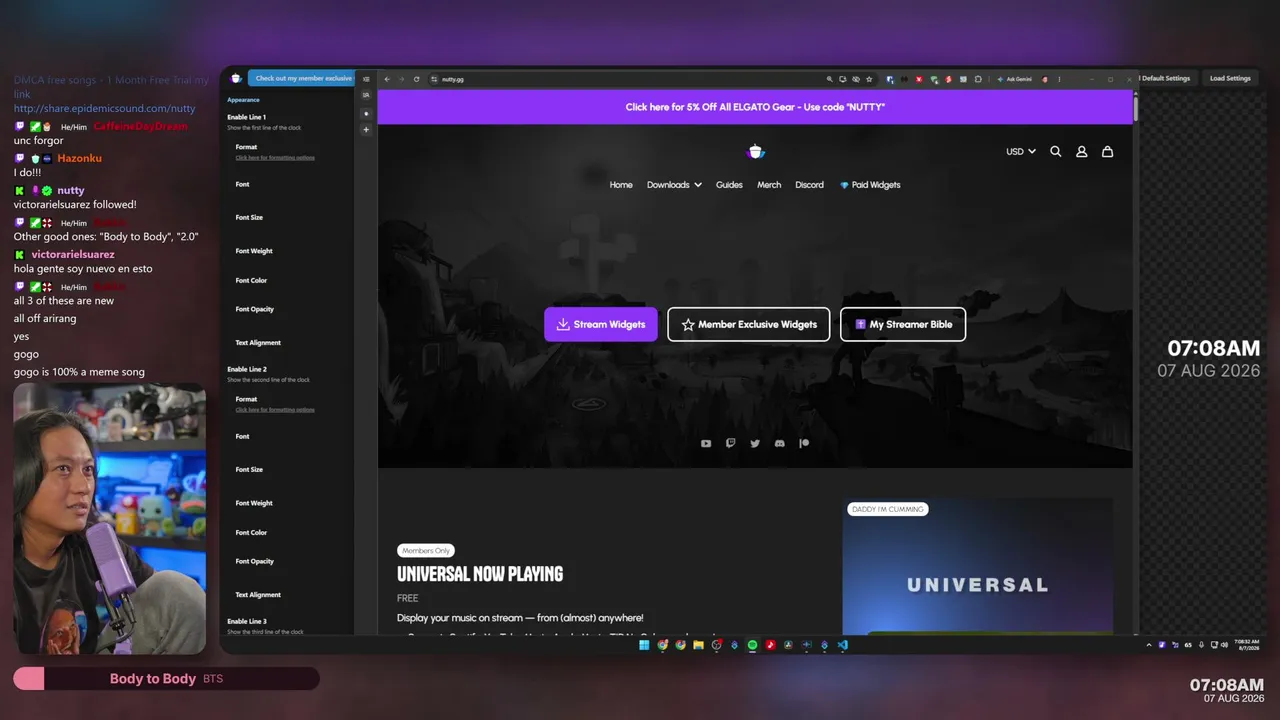The image size is (1280, 720).
Task: Click the Check out my member exclusive banner
Action: click(x=301, y=78)
